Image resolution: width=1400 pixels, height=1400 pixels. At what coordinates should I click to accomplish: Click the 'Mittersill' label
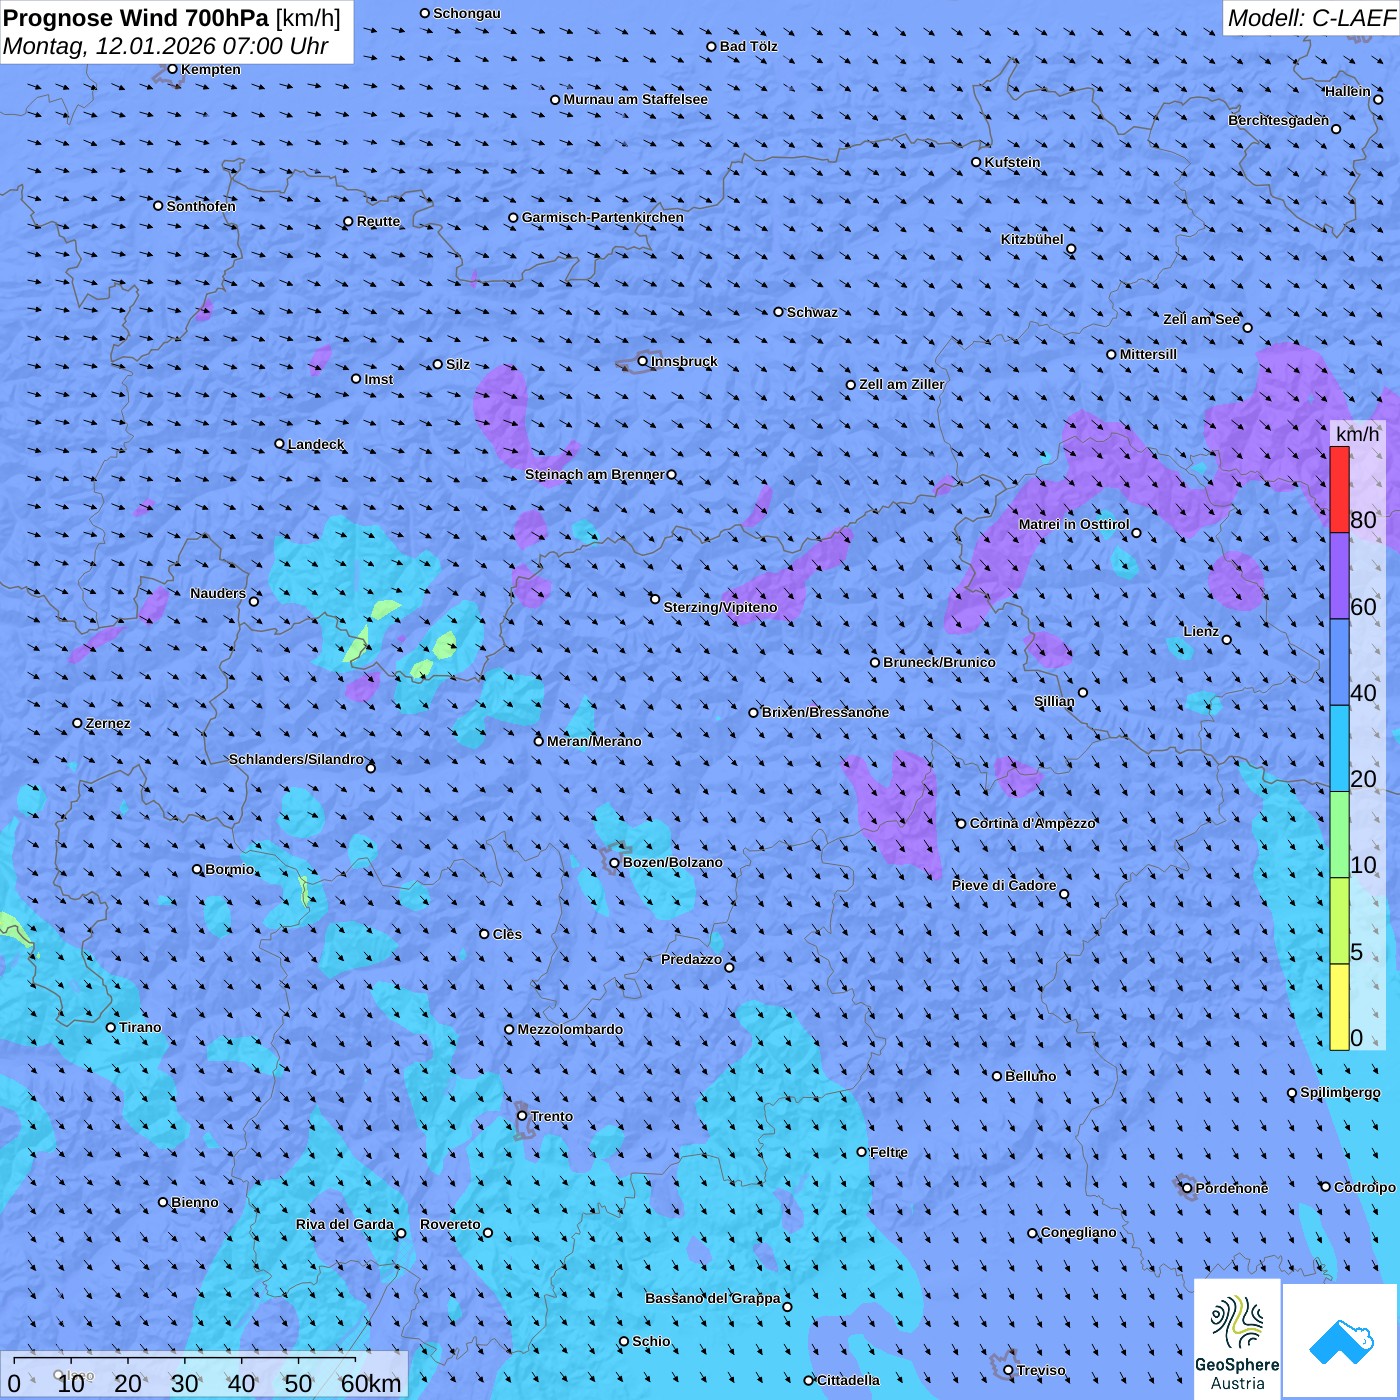[1149, 354]
